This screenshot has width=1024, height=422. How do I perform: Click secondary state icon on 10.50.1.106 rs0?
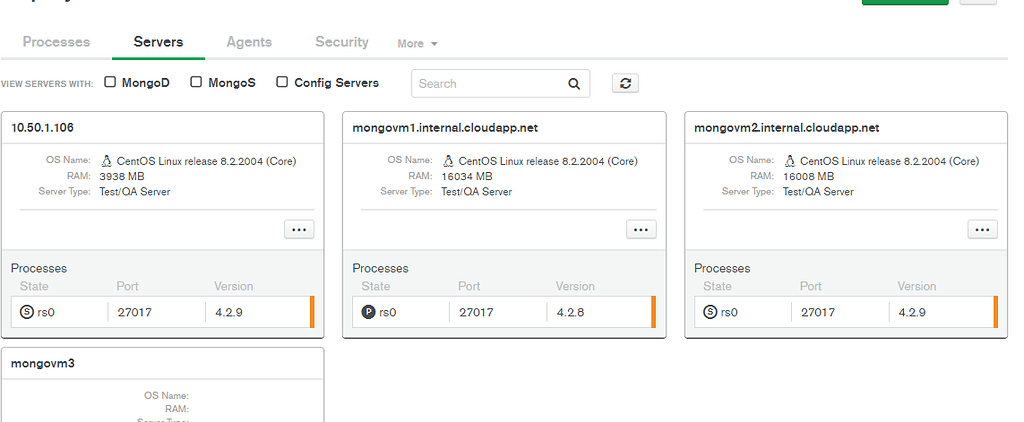(26, 312)
